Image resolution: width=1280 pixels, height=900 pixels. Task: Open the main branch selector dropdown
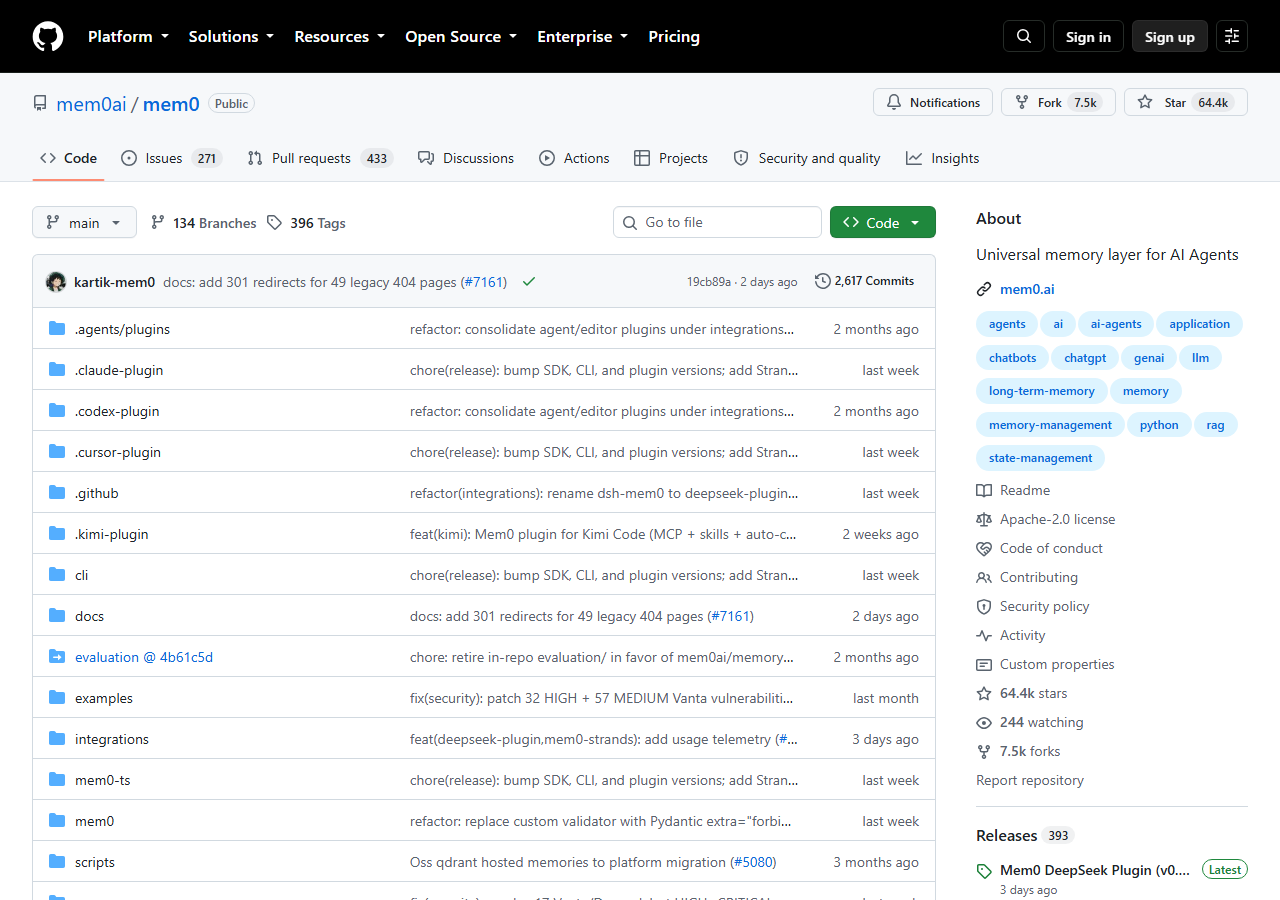coord(84,223)
